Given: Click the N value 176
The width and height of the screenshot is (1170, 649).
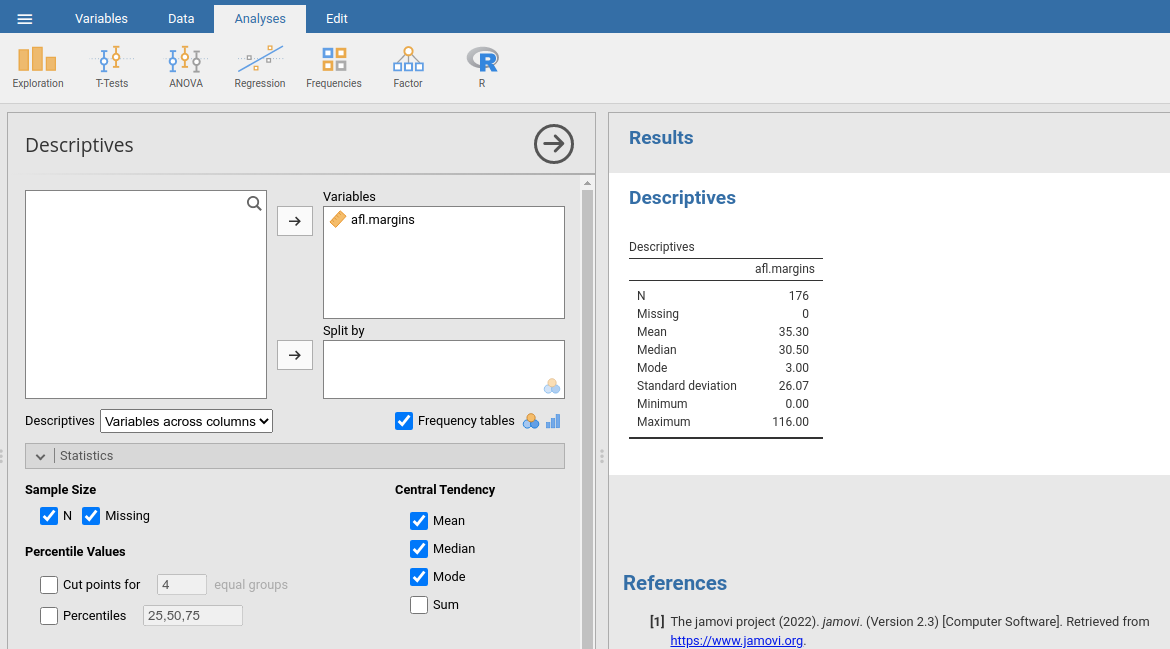Looking at the screenshot, I should coord(798,296).
